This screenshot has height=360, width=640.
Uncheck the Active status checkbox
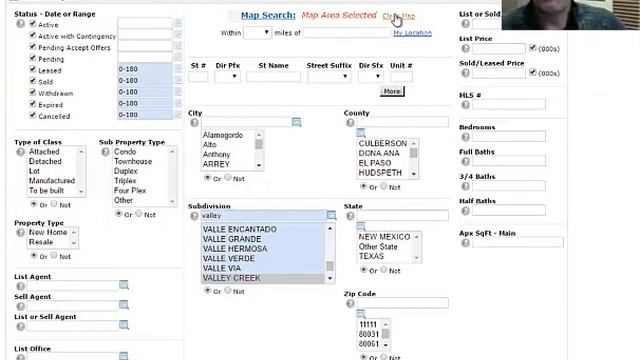(x=33, y=24)
